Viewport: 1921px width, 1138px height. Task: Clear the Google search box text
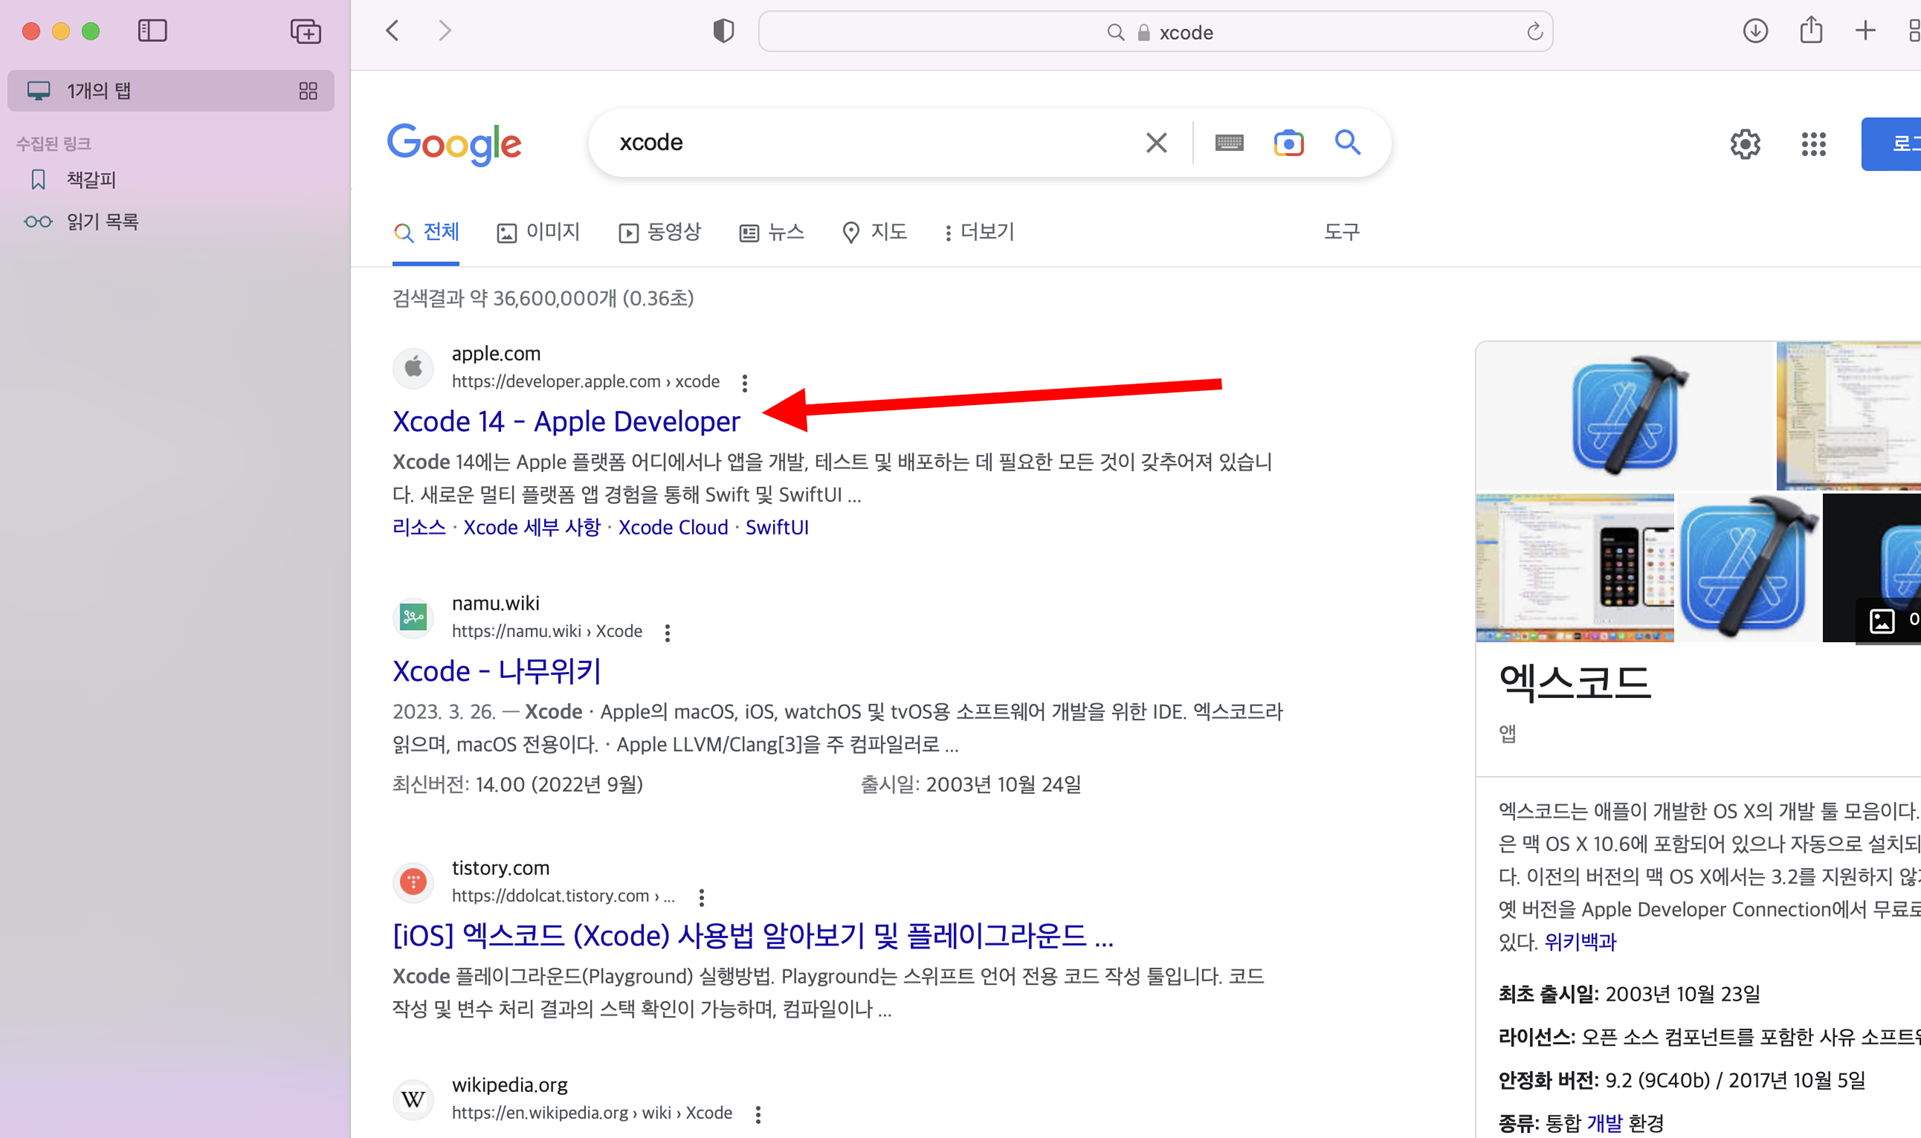click(1156, 143)
